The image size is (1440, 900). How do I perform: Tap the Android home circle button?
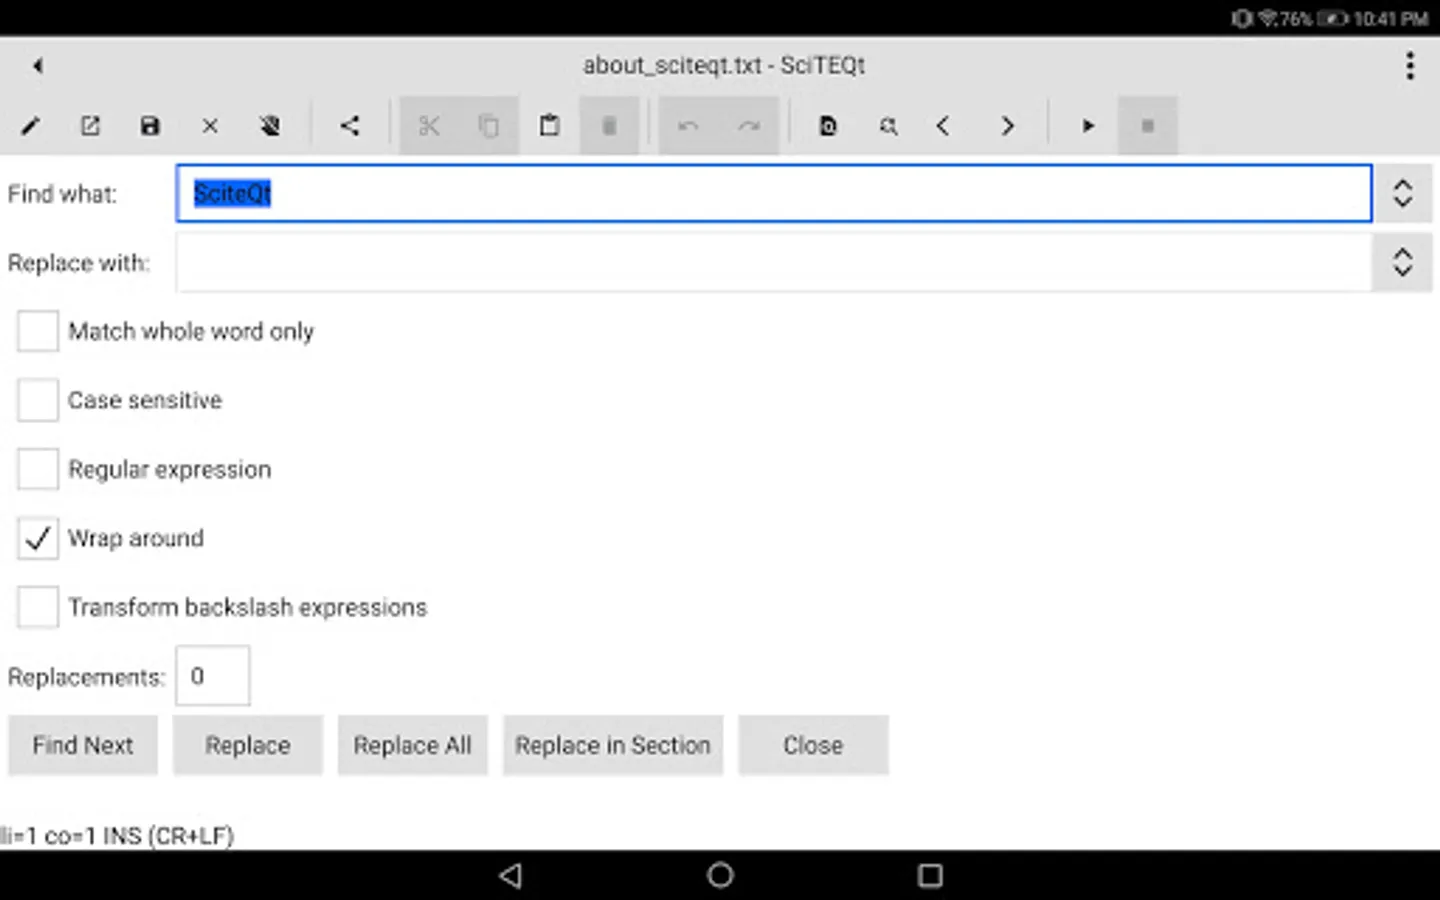click(x=720, y=876)
